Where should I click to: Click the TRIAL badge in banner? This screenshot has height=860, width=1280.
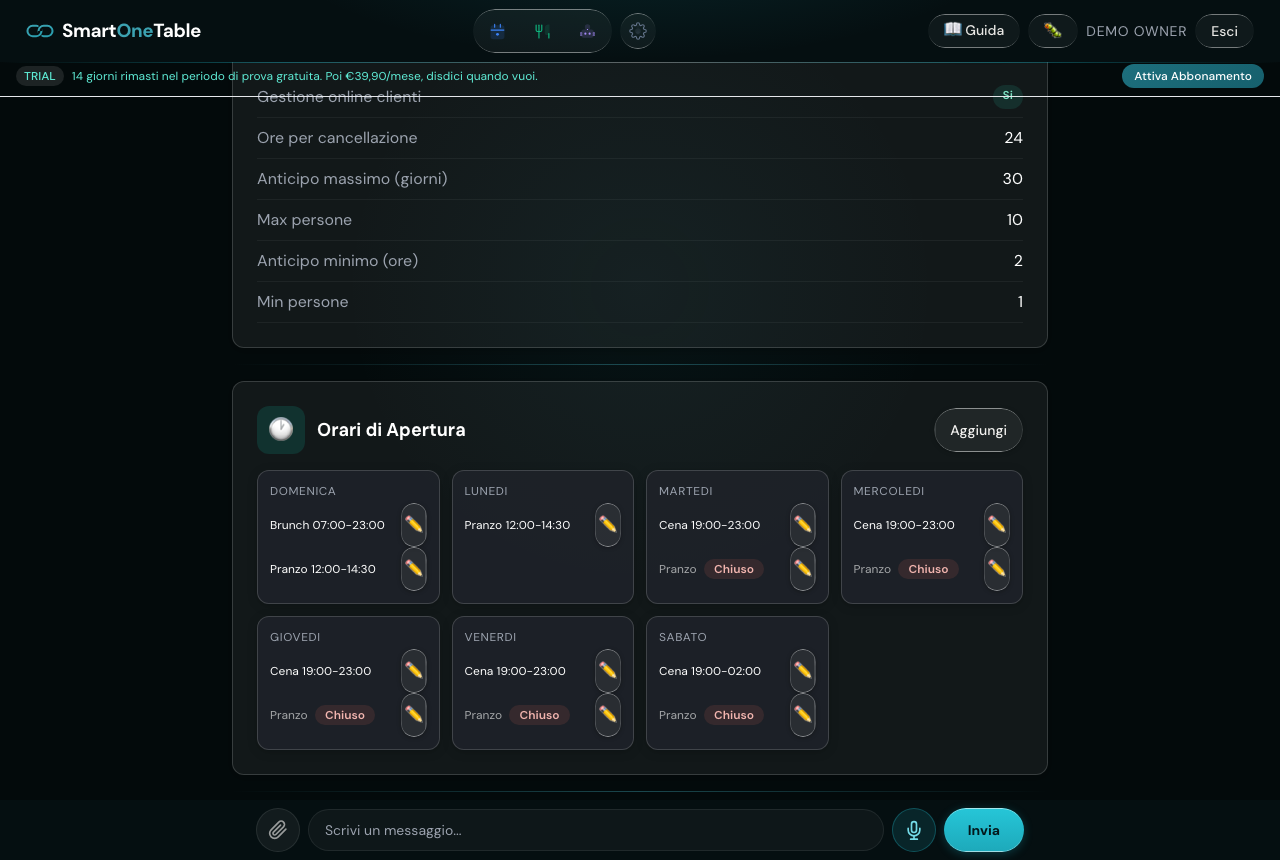40,76
